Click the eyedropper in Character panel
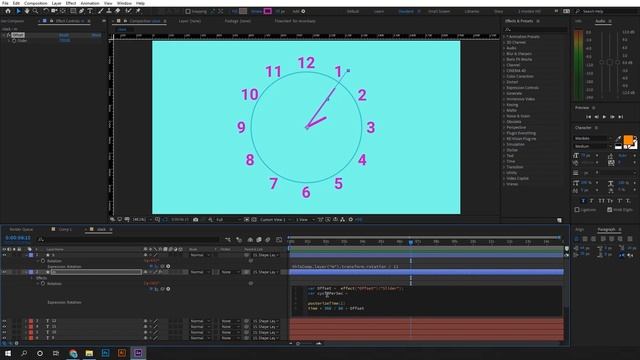The width and height of the screenshot is (640, 360). click(x=618, y=139)
